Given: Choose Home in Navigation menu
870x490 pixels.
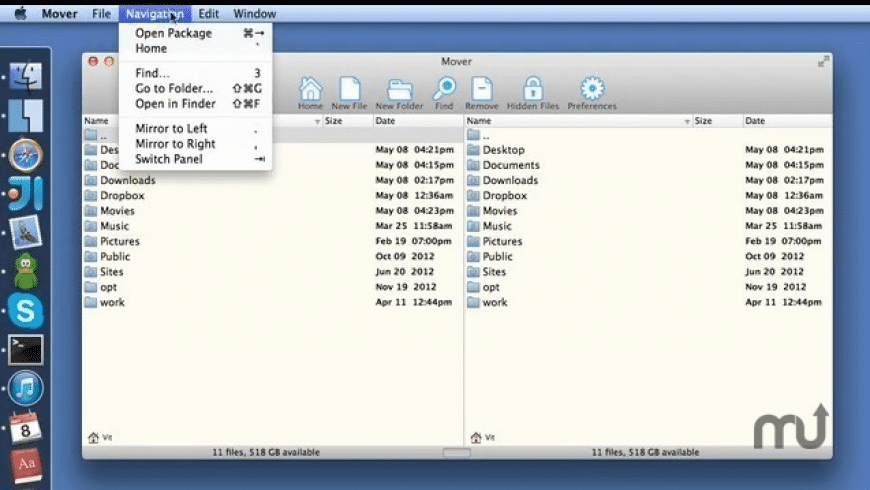Looking at the screenshot, I should [195, 48].
